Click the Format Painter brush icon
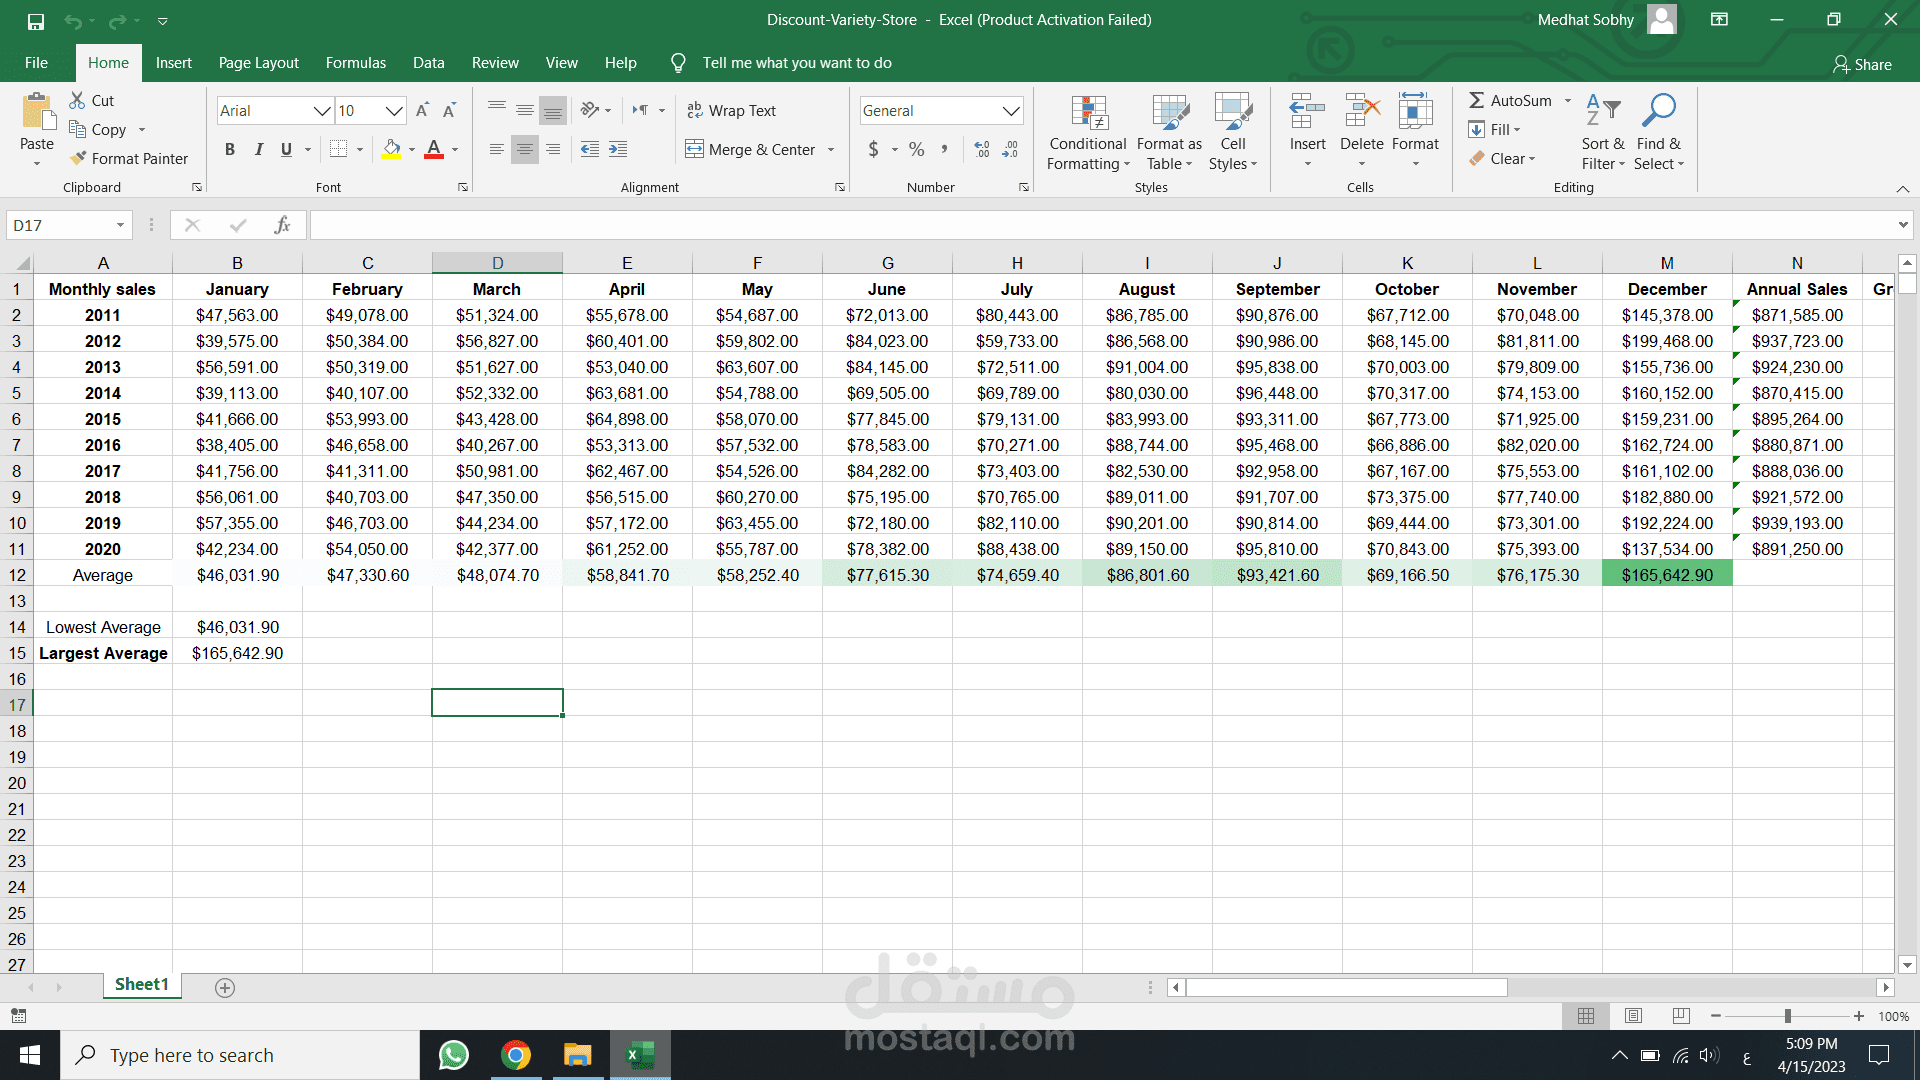The width and height of the screenshot is (1920, 1080). (x=79, y=158)
